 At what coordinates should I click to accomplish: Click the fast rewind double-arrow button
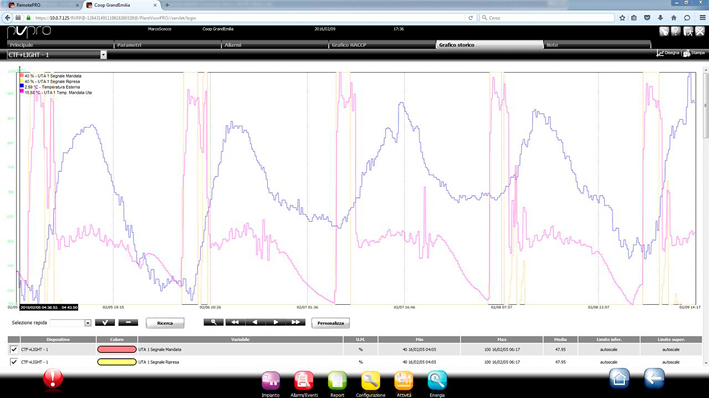(x=235, y=322)
